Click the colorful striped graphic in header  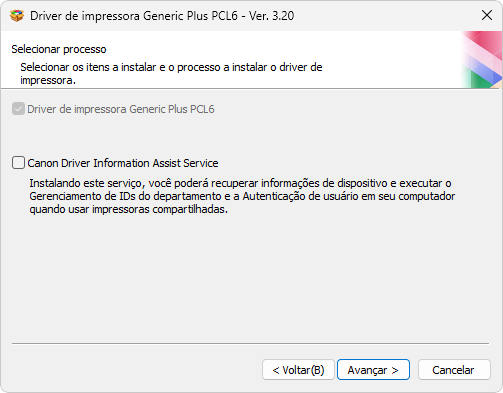pos(482,60)
